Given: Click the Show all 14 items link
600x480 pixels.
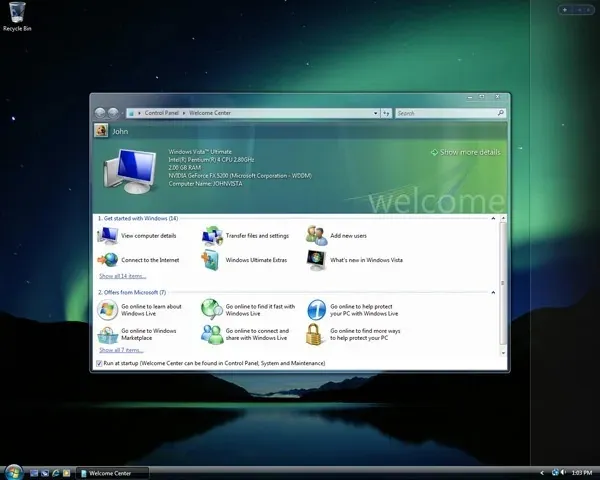Looking at the screenshot, I should click(x=123, y=276).
